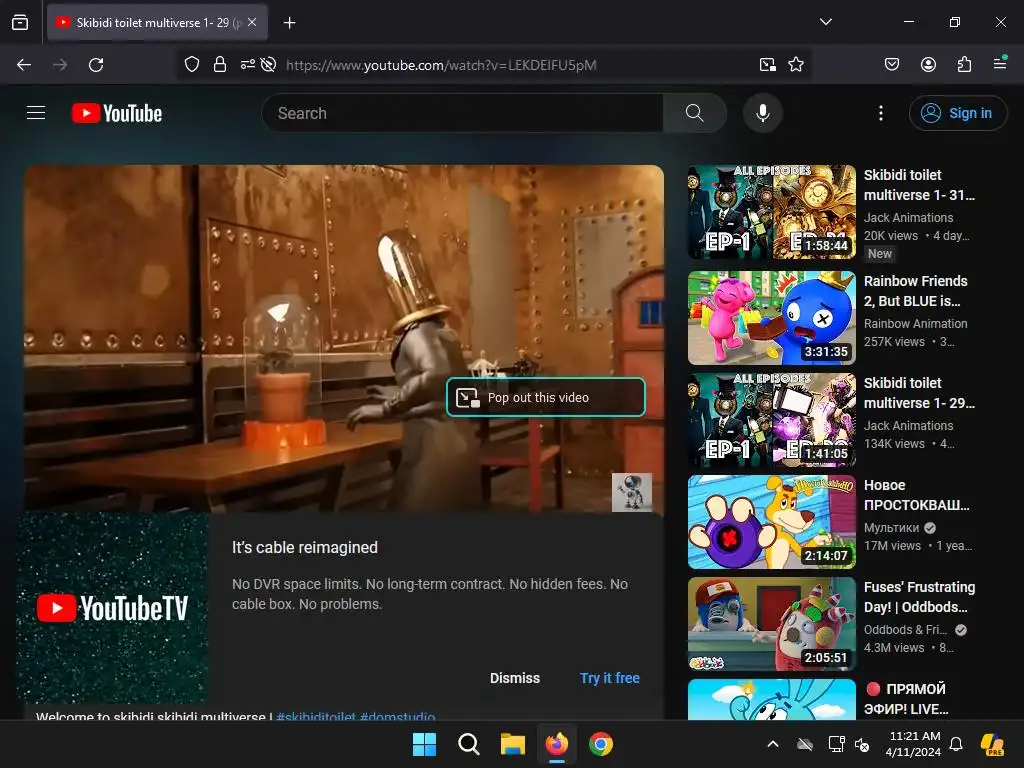The width and height of the screenshot is (1024, 768).
Task: Search with your voice microphone button
Action: pyautogui.click(x=763, y=113)
